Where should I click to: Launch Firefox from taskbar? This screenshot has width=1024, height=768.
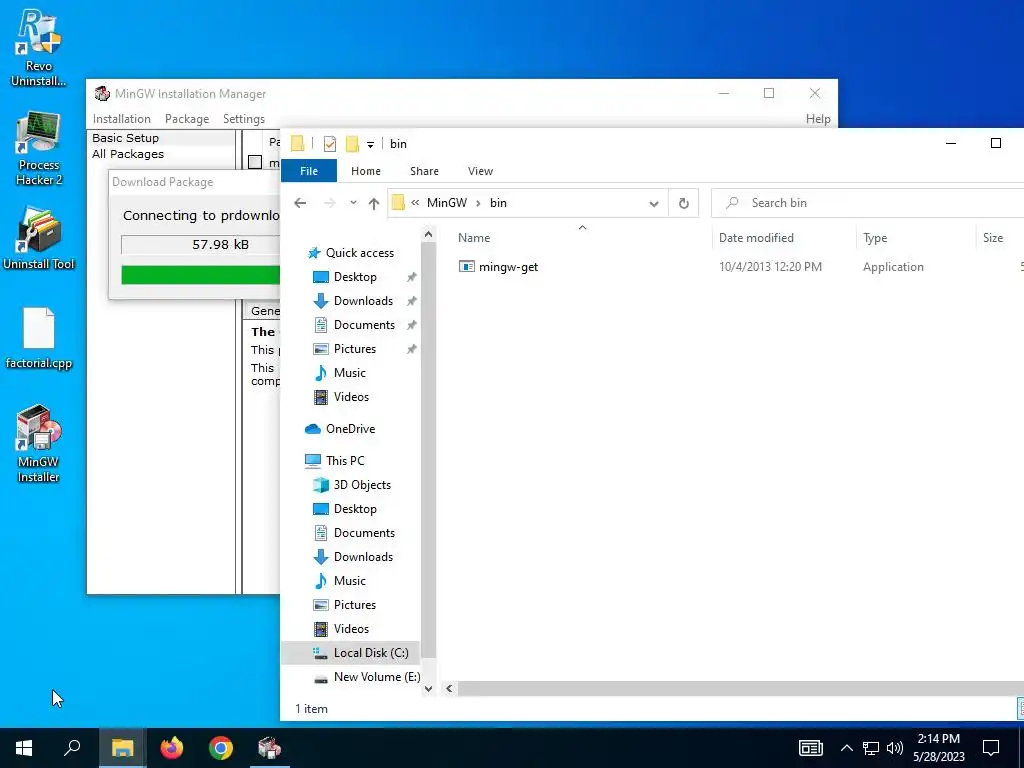(x=172, y=748)
